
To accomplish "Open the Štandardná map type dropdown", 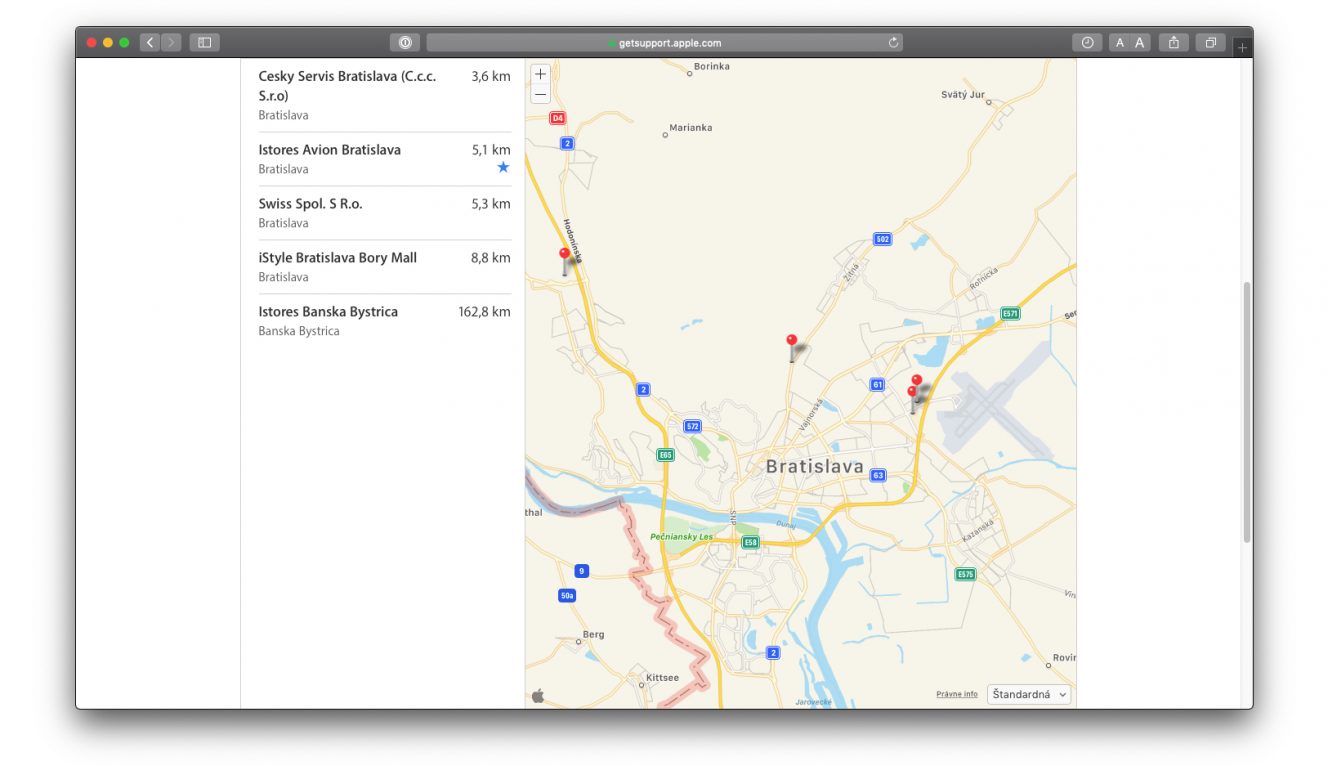I will click(1029, 694).
